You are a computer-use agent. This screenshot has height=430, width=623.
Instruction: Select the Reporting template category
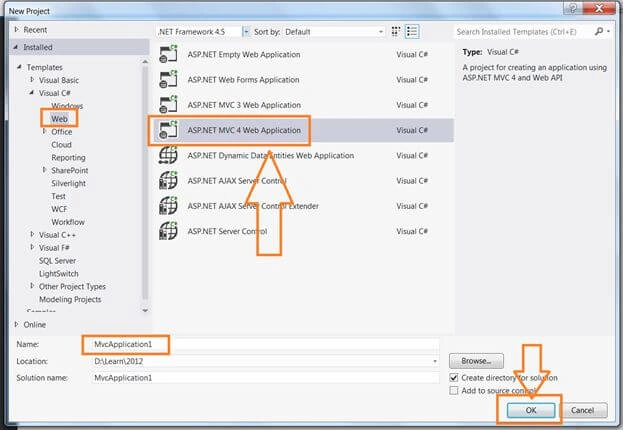(x=68, y=157)
